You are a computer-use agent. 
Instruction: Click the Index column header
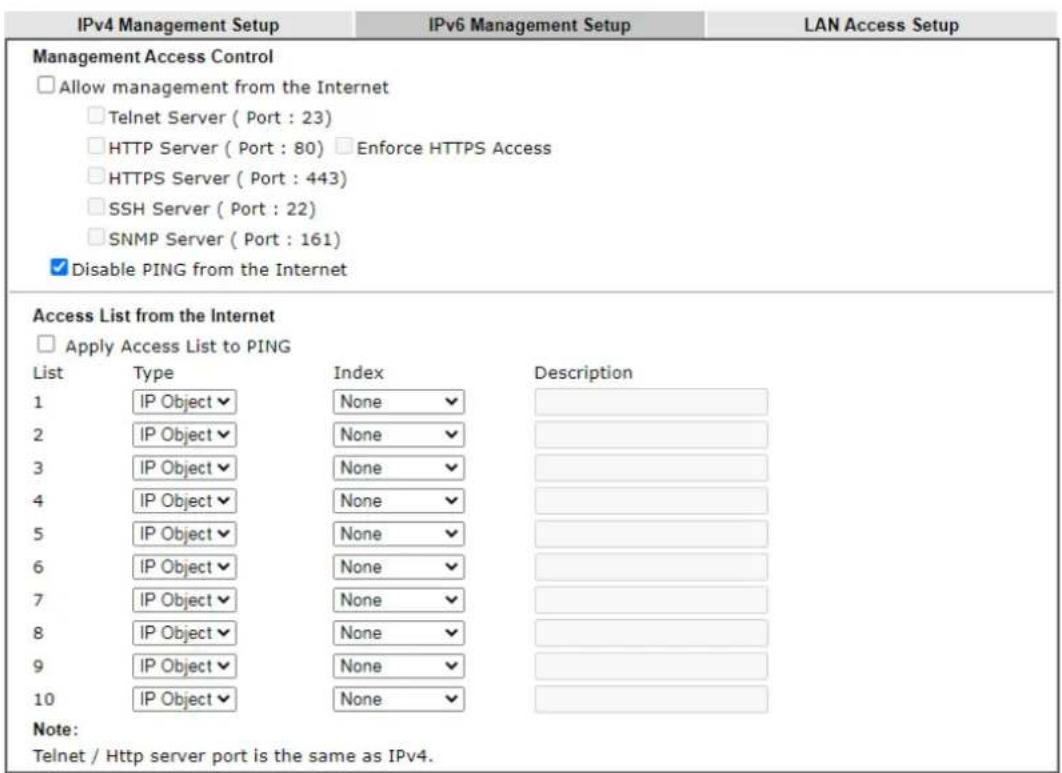pos(358,373)
